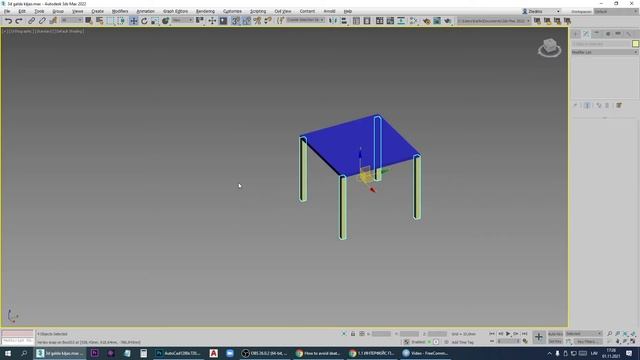Toggle the Selection Lock icon
Viewport: 640px width, 360px height.
point(353,334)
